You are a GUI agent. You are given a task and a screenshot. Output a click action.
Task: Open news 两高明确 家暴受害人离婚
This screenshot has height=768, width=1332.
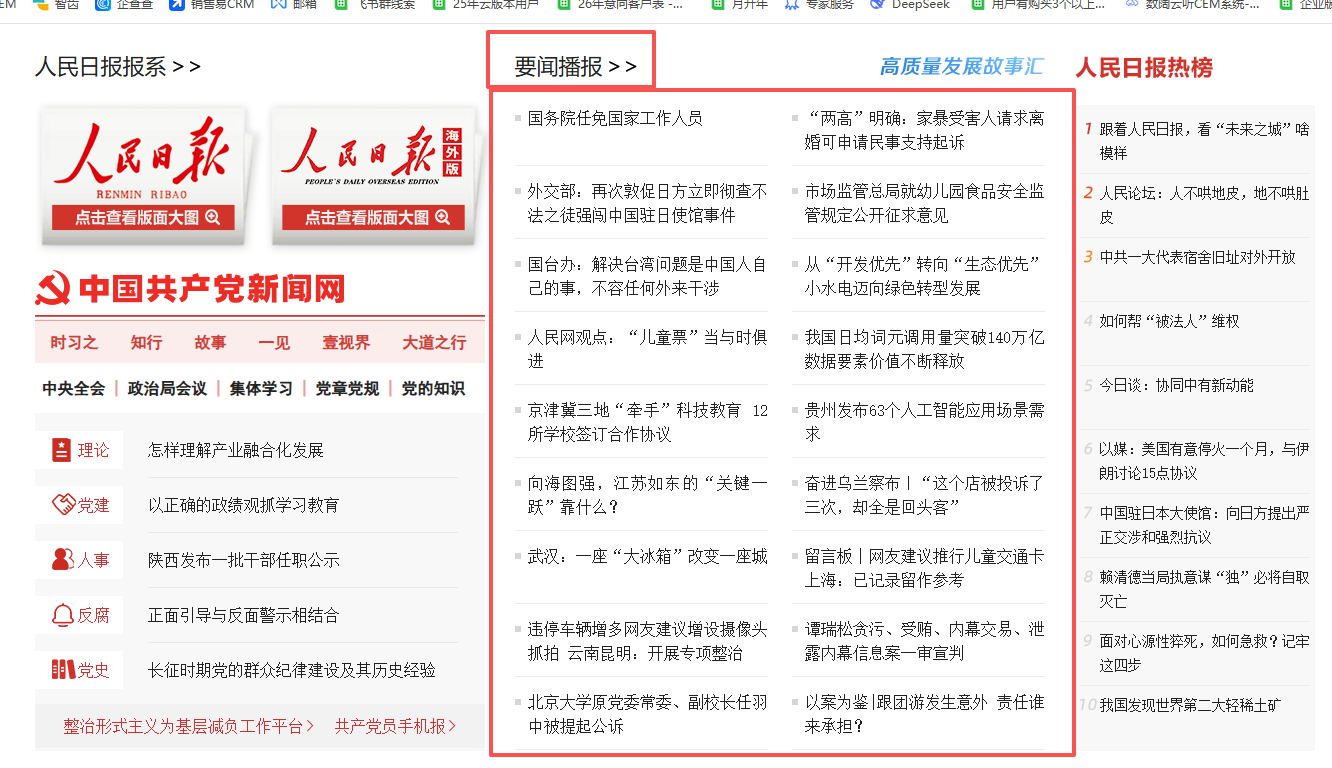tap(924, 130)
